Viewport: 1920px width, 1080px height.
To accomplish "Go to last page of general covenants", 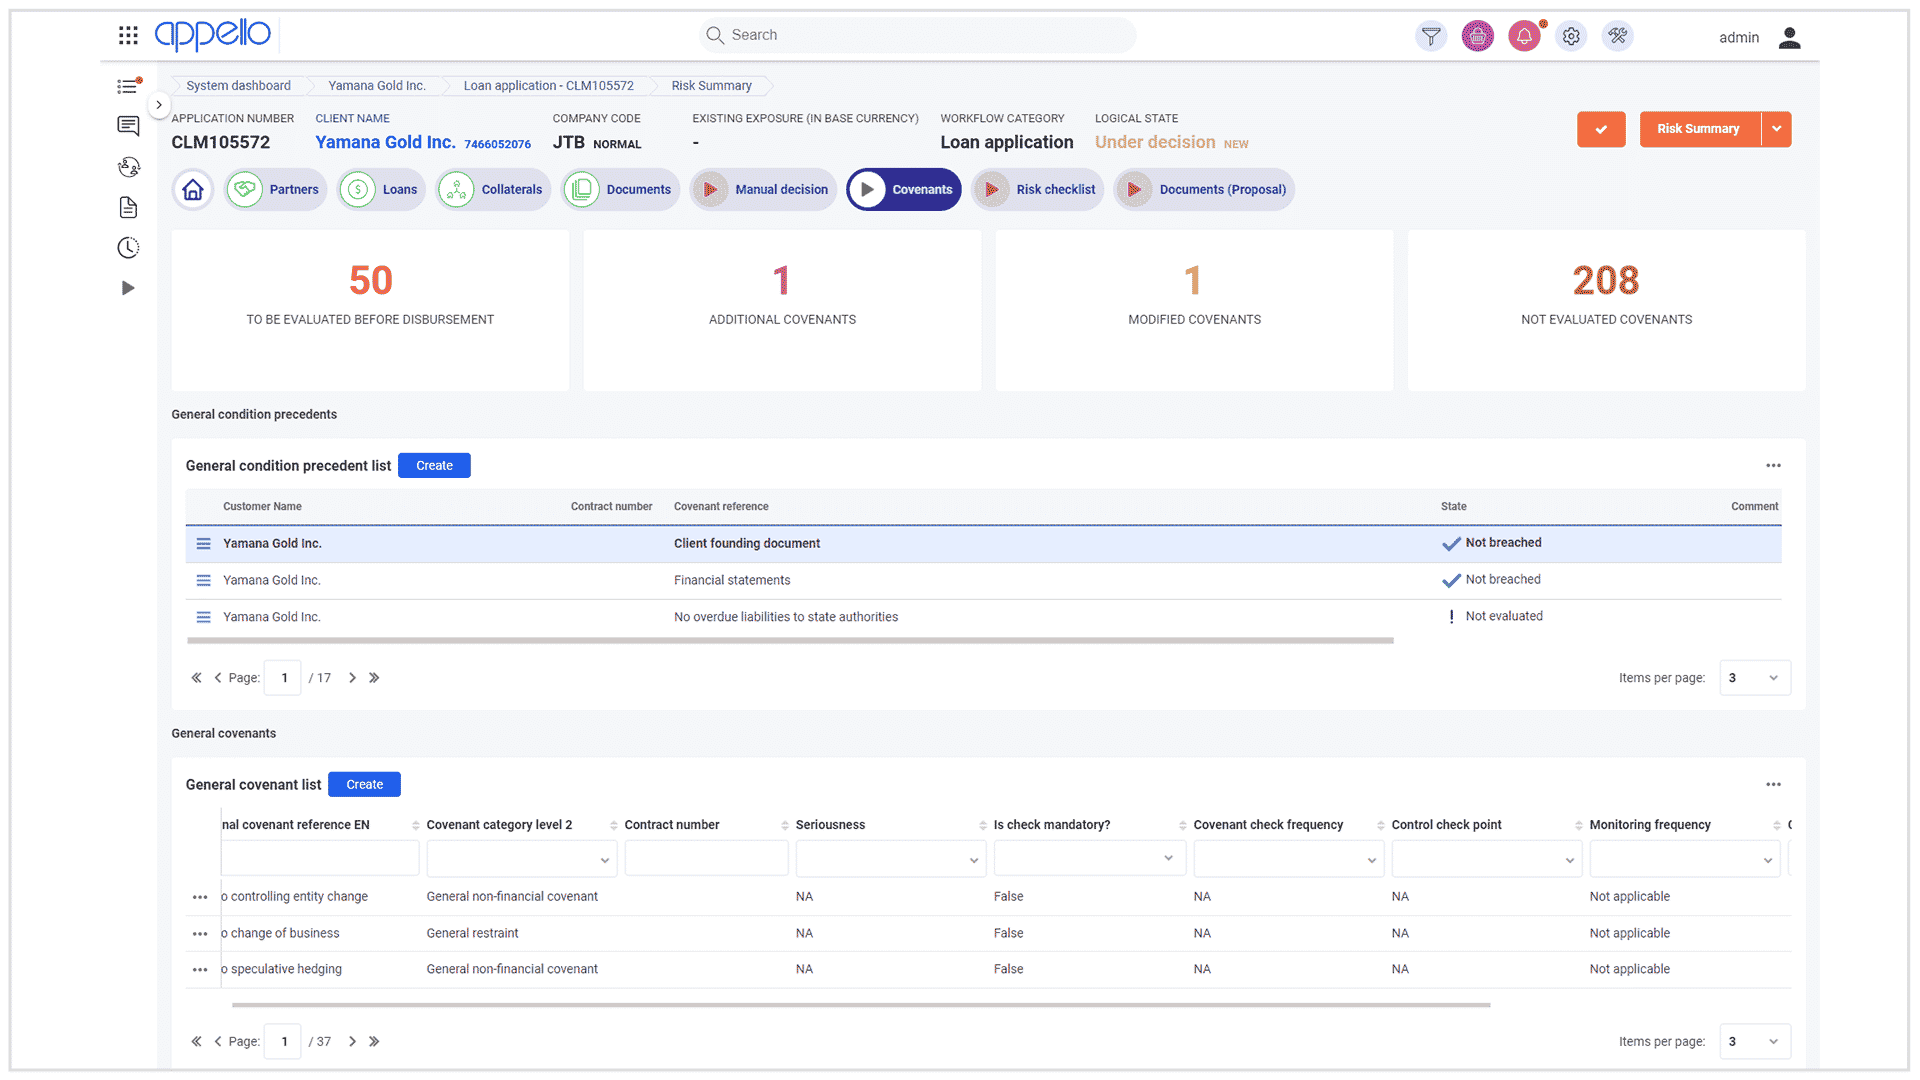I will 374,1042.
